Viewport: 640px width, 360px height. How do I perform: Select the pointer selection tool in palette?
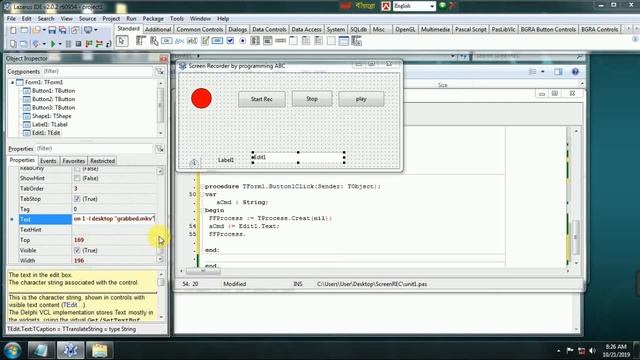(x=122, y=41)
